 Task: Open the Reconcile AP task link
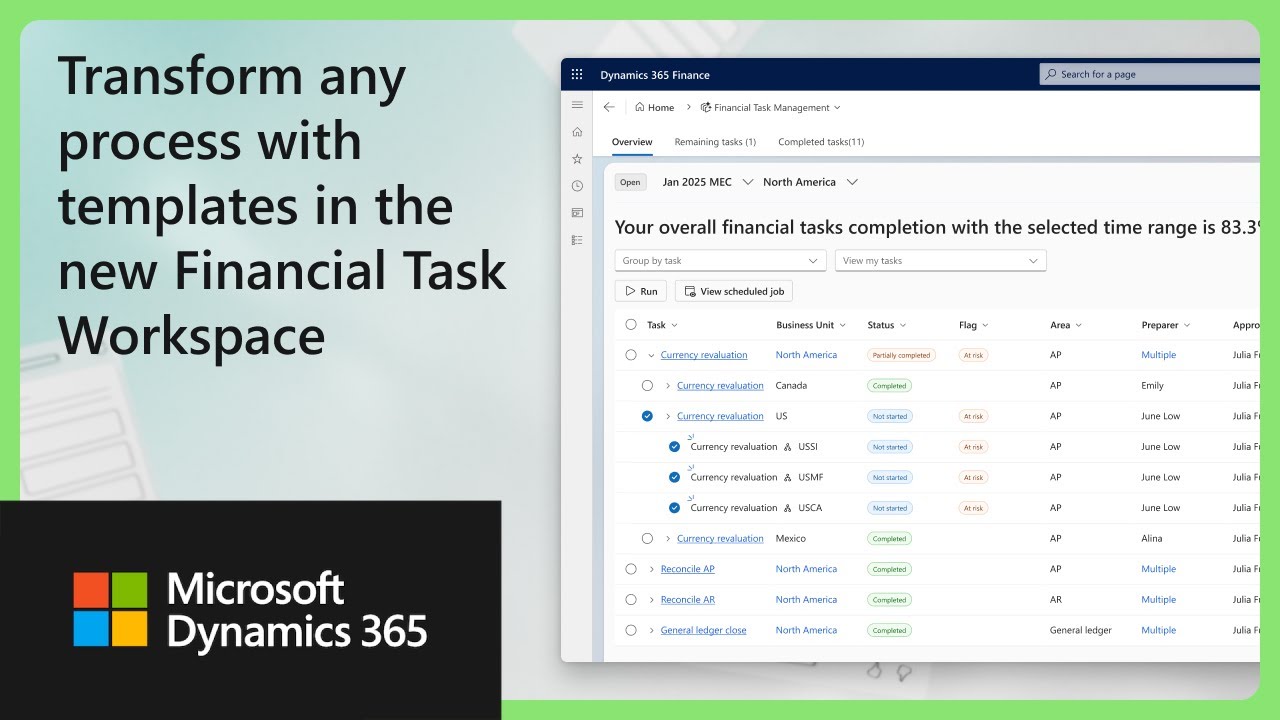[688, 569]
